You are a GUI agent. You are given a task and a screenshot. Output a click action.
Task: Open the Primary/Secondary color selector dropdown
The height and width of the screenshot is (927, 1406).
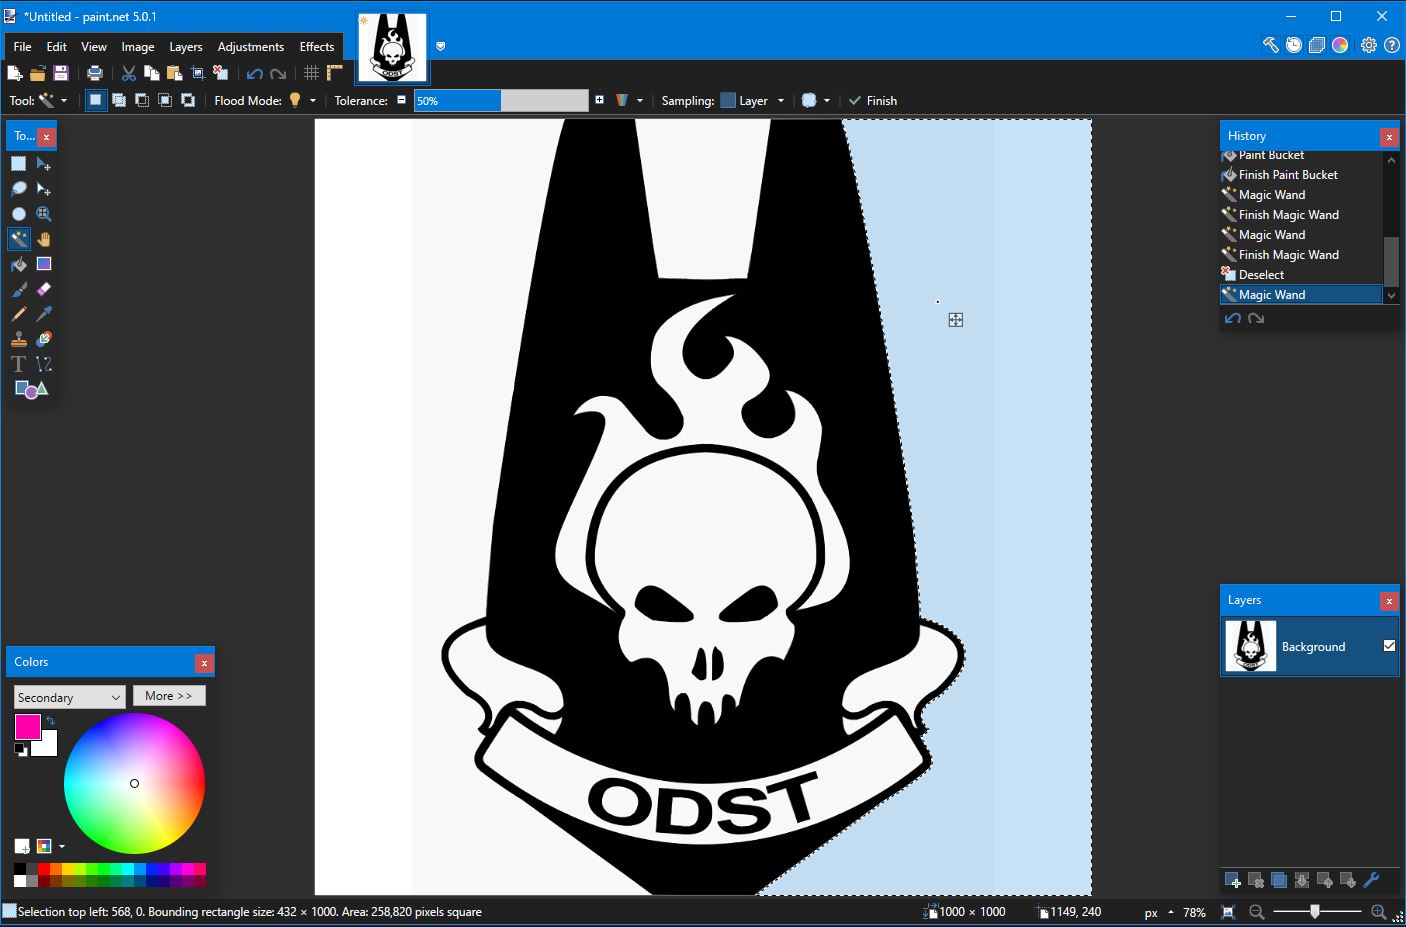(x=69, y=697)
